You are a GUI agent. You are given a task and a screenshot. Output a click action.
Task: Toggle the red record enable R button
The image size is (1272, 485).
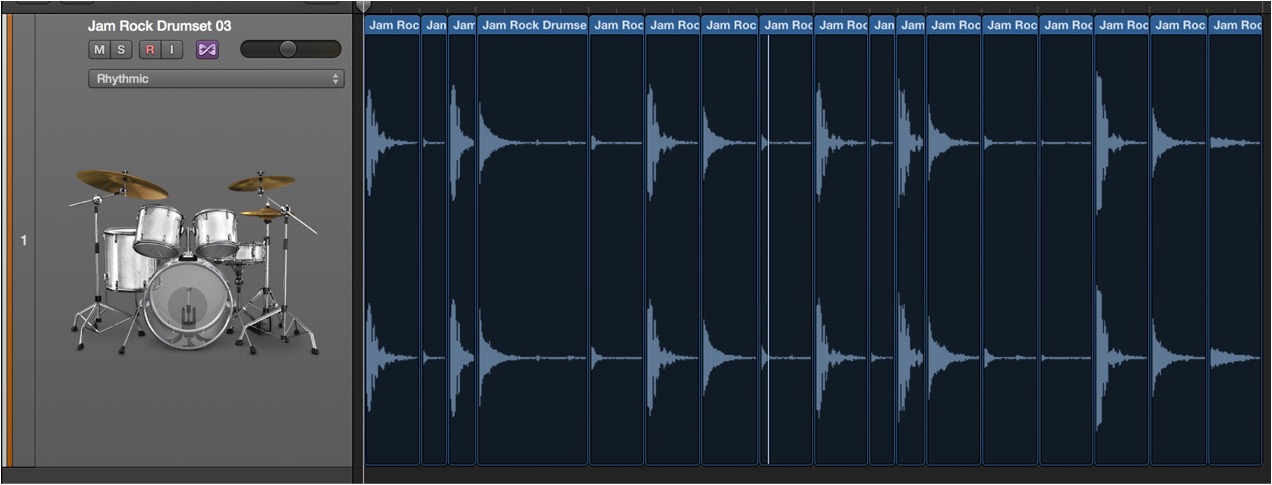coord(150,49)
